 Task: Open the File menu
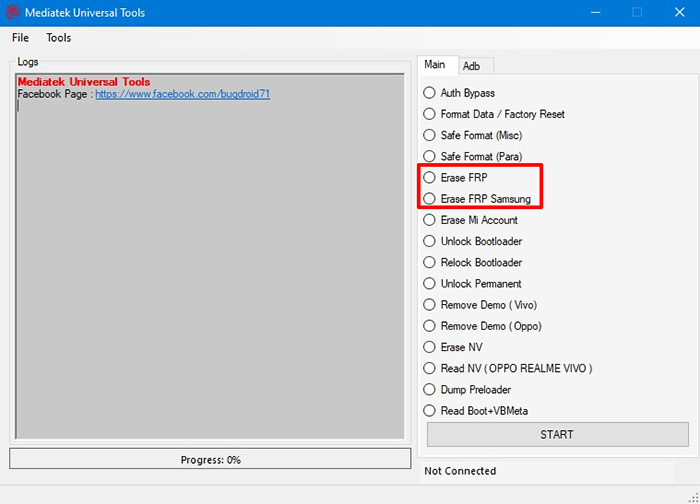[x=20, y=38]
